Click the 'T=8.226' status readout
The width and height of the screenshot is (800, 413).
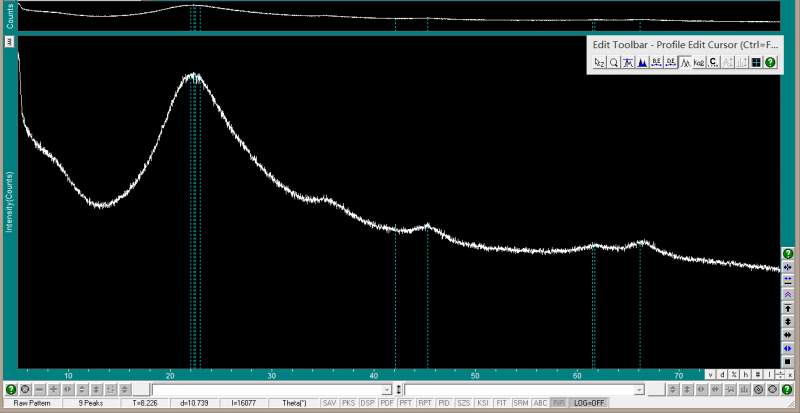pyautogui.click(x=145, y=403)
